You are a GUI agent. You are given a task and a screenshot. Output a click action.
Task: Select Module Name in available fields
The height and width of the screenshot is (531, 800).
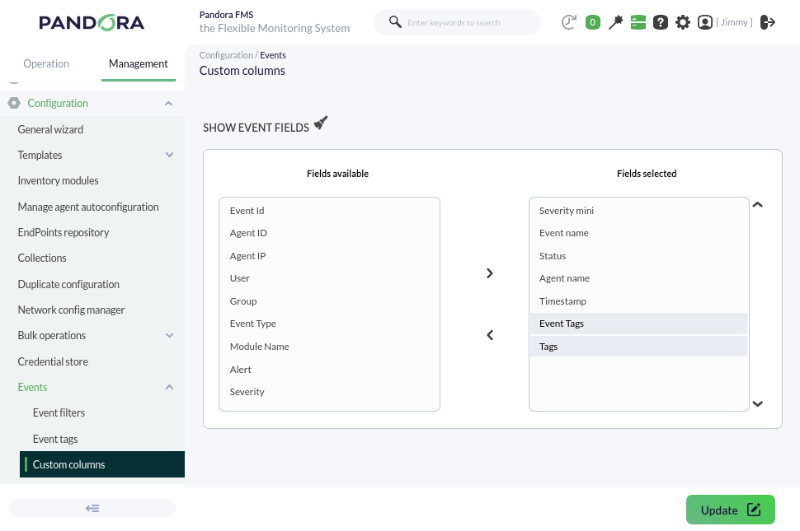point(329,346)
